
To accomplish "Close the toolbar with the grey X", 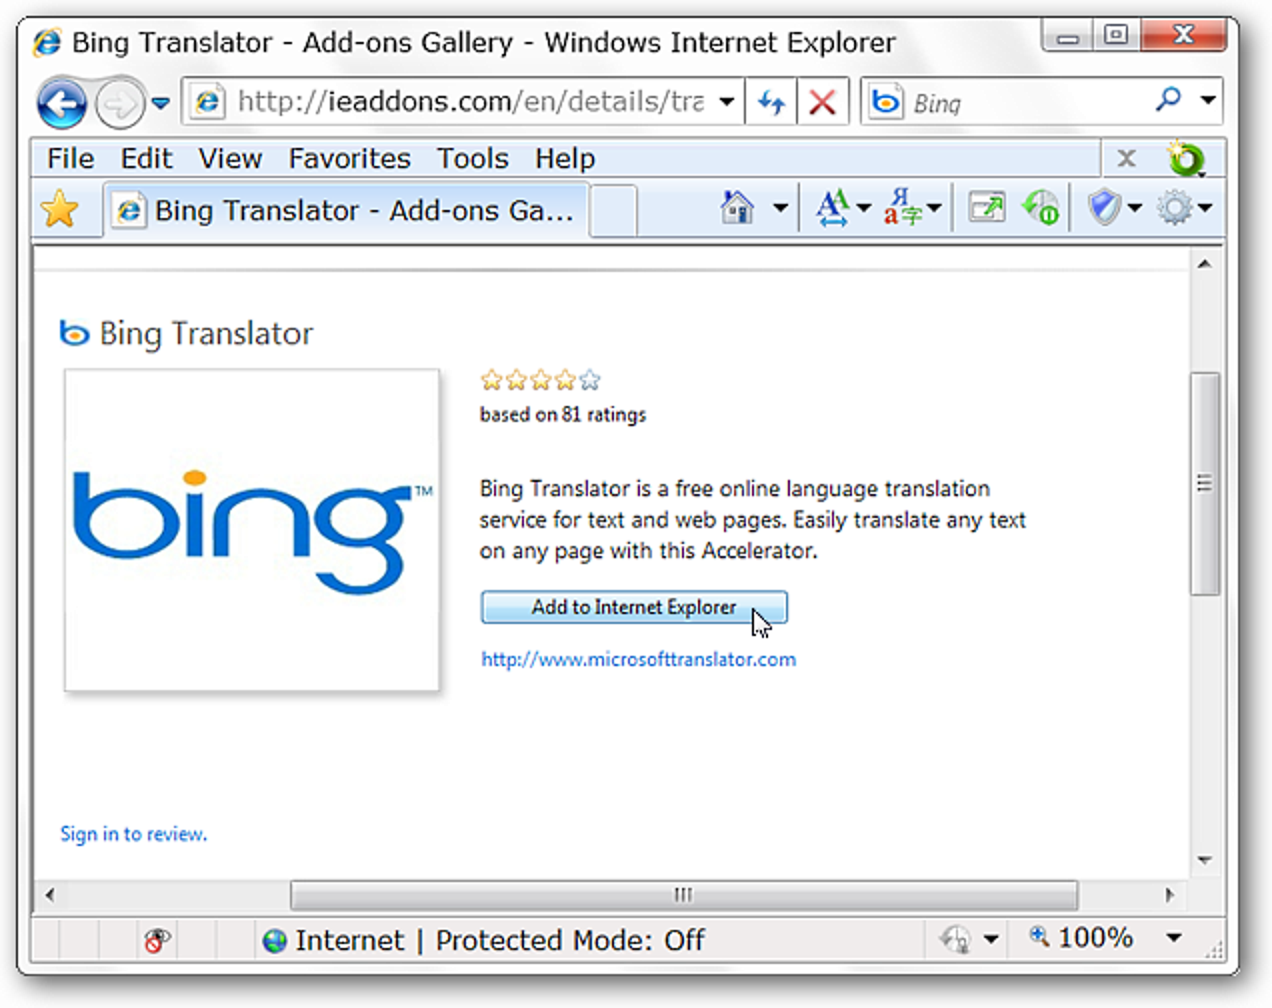I will coord(1126,158).
